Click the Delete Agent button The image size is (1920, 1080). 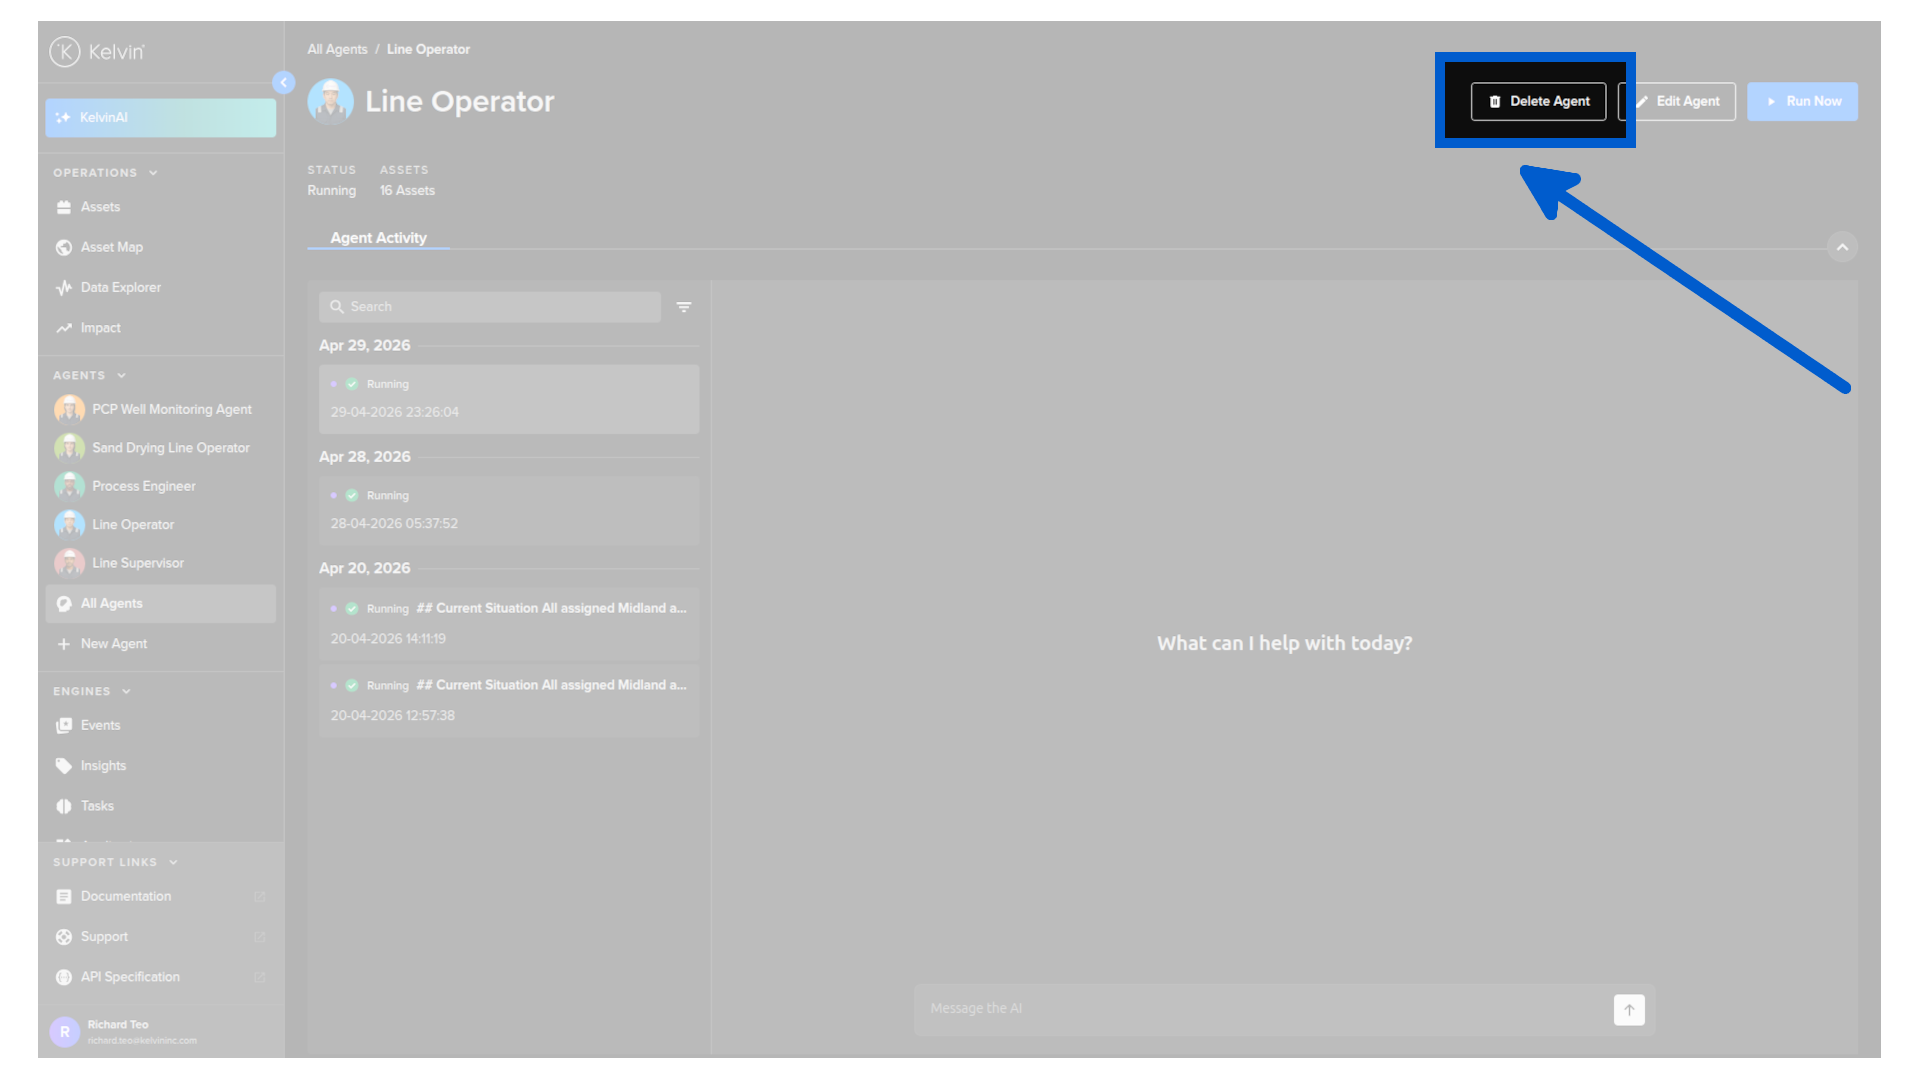[x=1538, y=101]
